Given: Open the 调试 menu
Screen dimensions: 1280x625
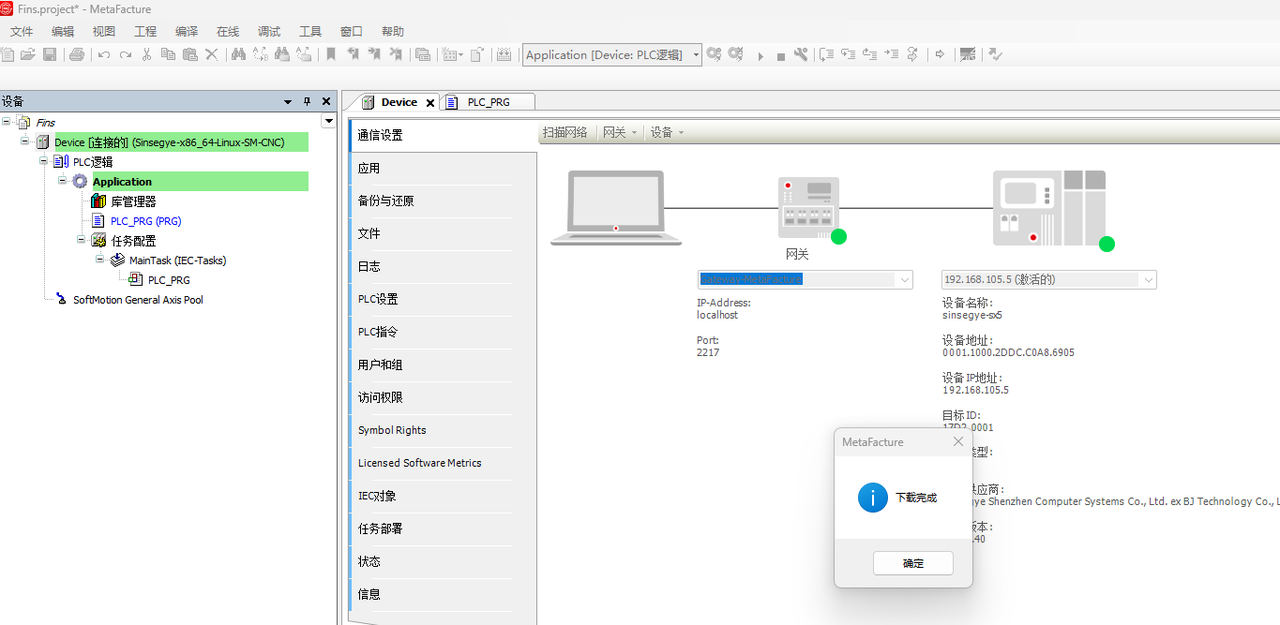Looking at the screenshot, I should click(269, 32).
